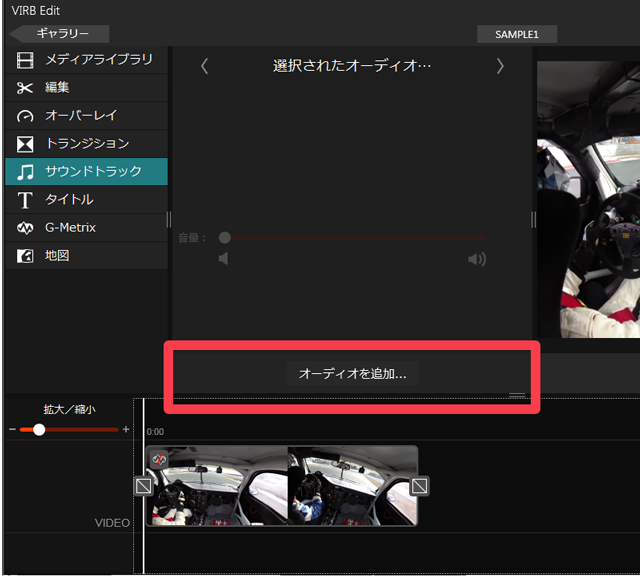Select the G-Metrix waveform icon

click(x=25, y=228)
